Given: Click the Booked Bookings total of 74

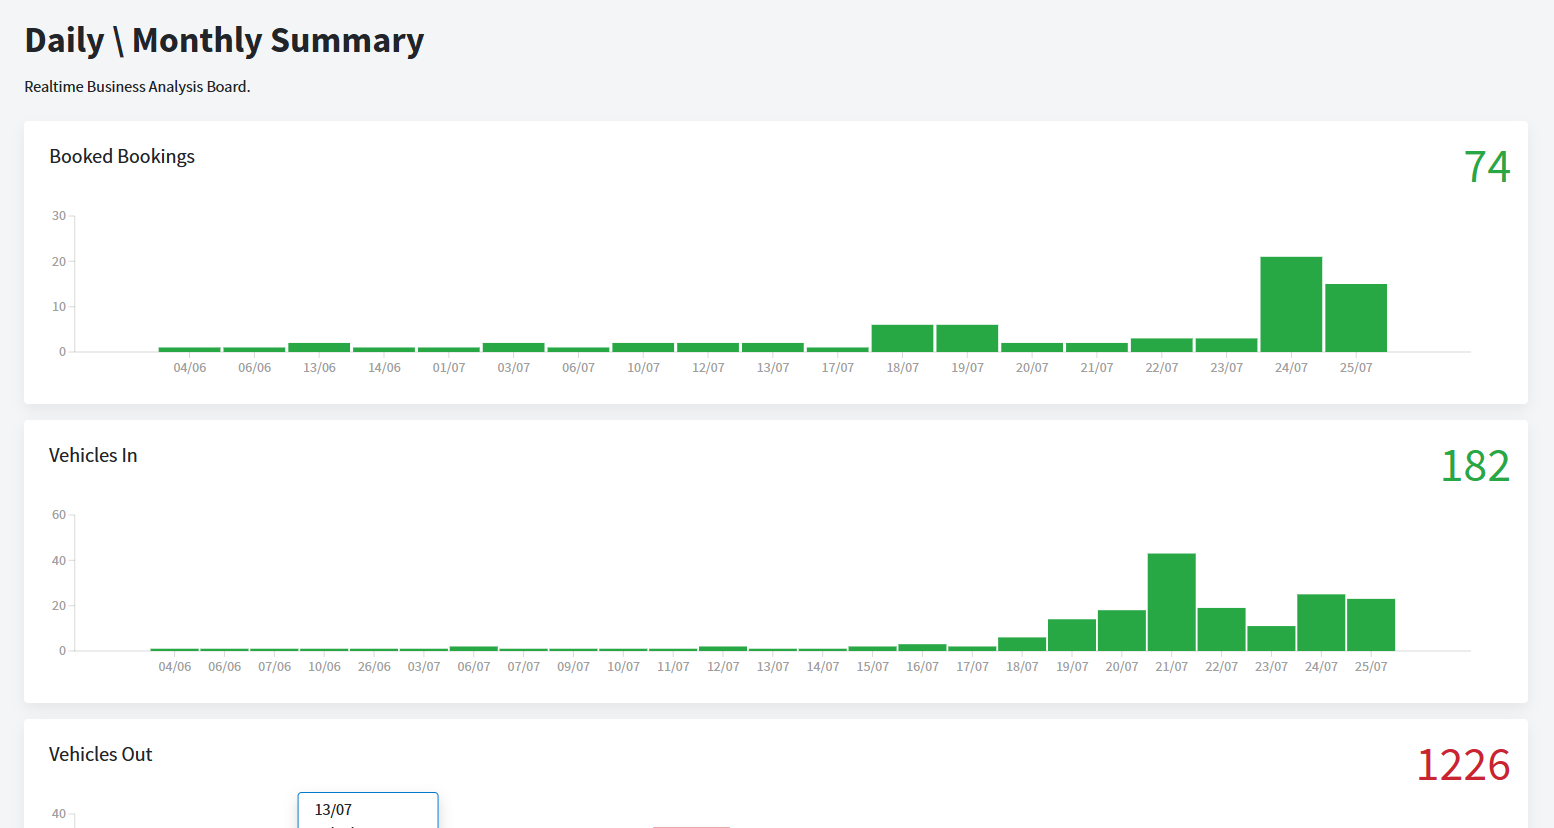Looking at the screenshot, I should [1486, 167].
